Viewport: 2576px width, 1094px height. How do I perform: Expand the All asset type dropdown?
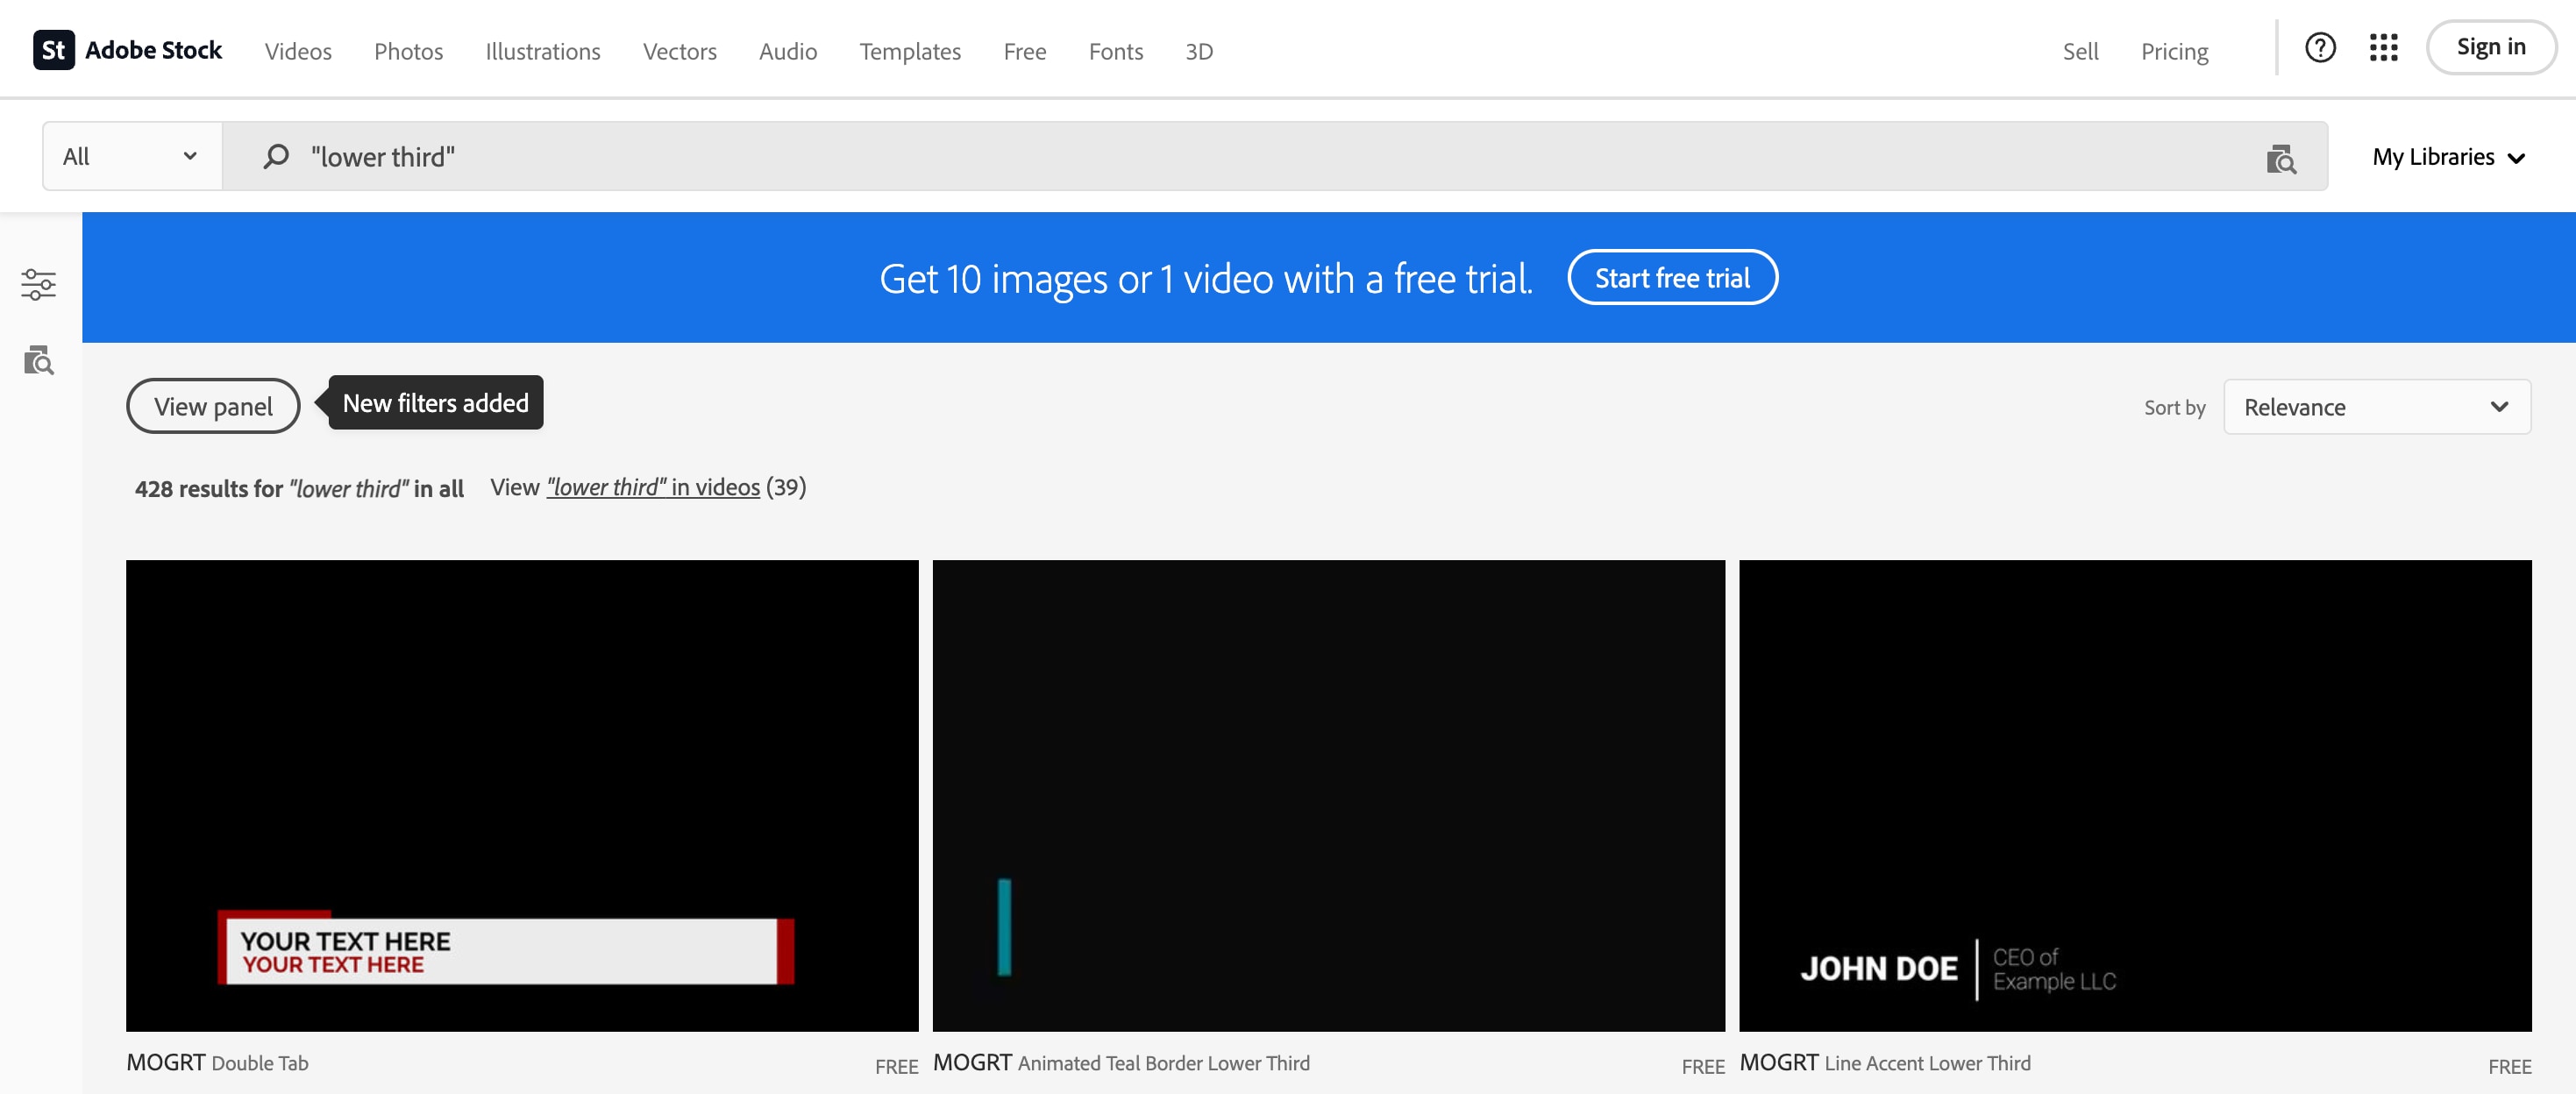131,157
